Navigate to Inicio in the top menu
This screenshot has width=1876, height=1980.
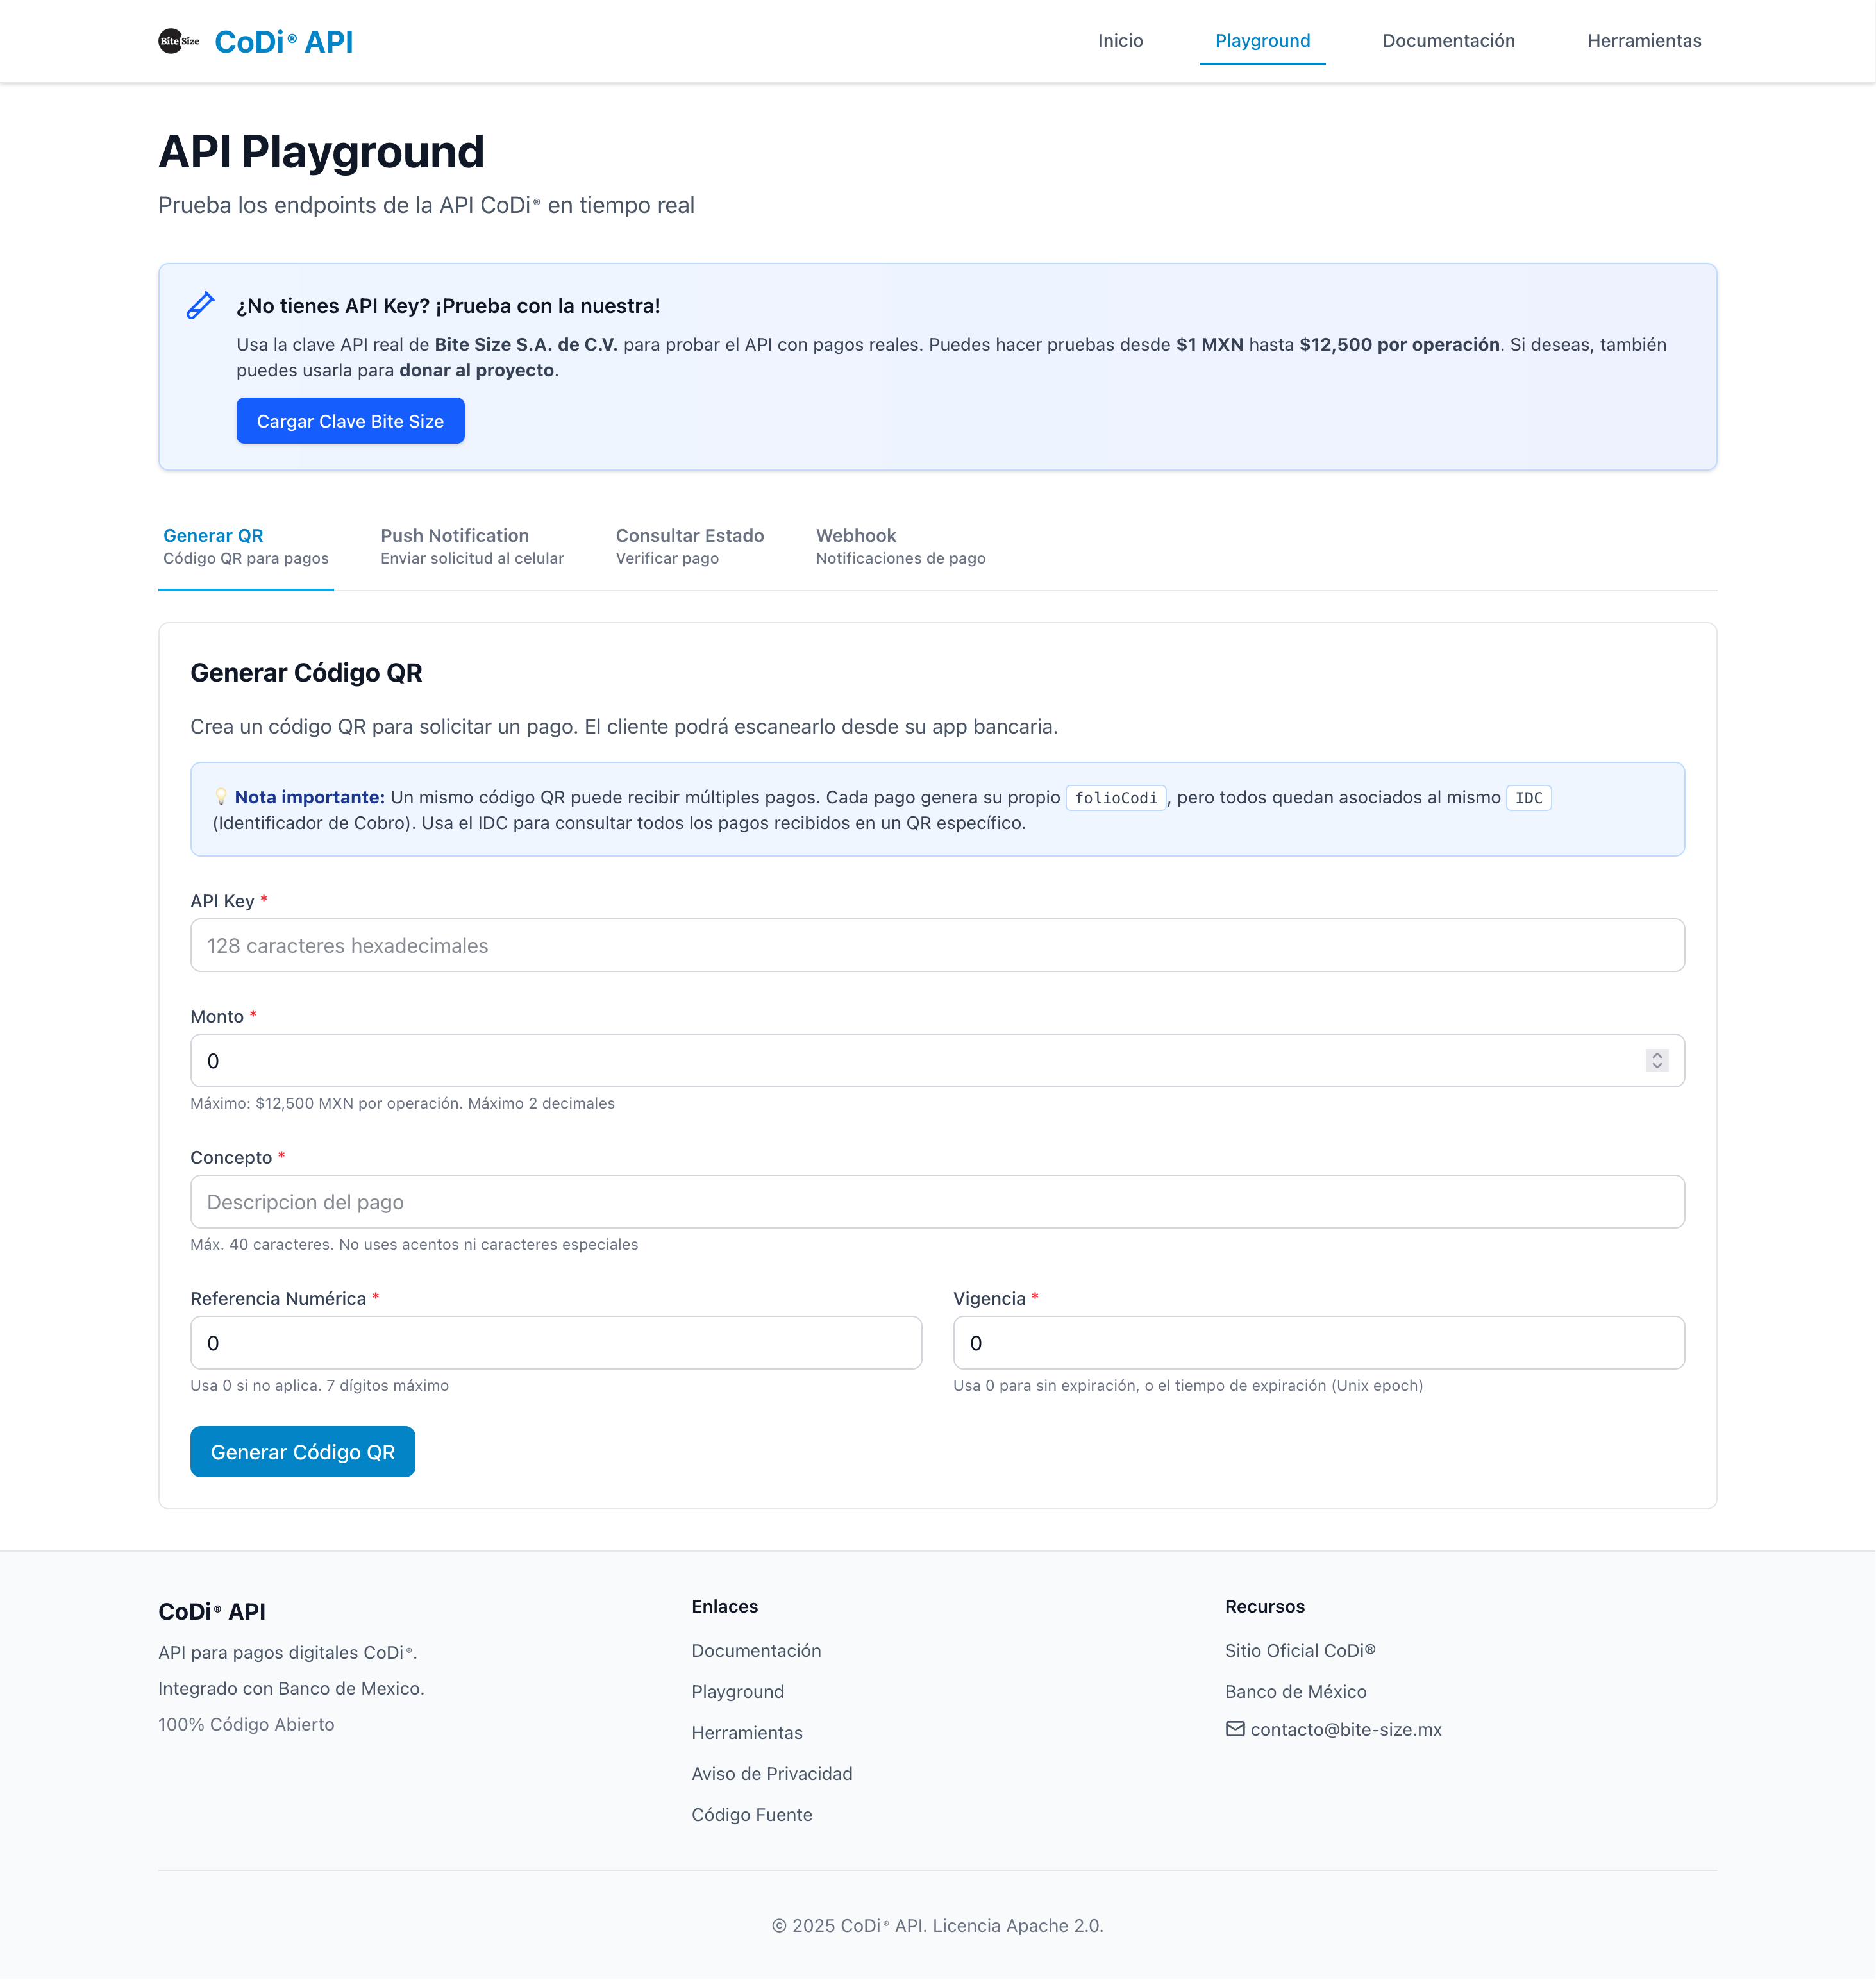(x=1121, y=41)
